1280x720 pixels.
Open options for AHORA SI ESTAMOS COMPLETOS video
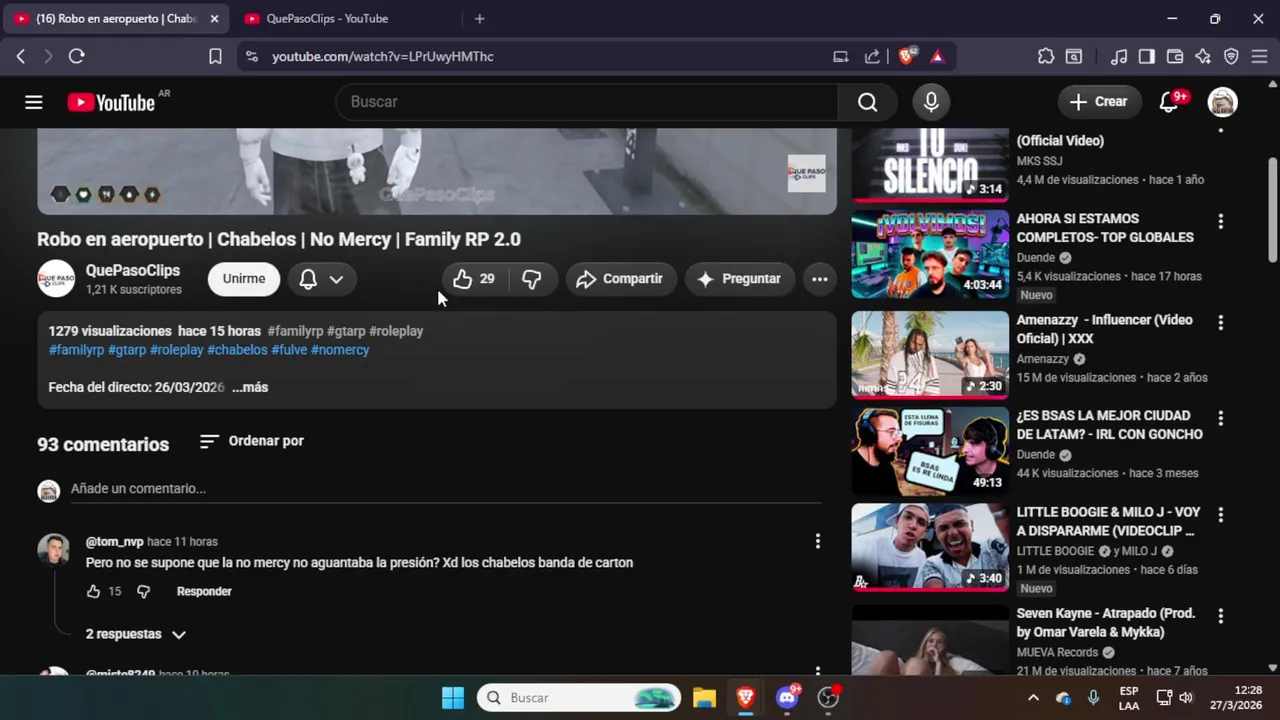(1220, 221)
